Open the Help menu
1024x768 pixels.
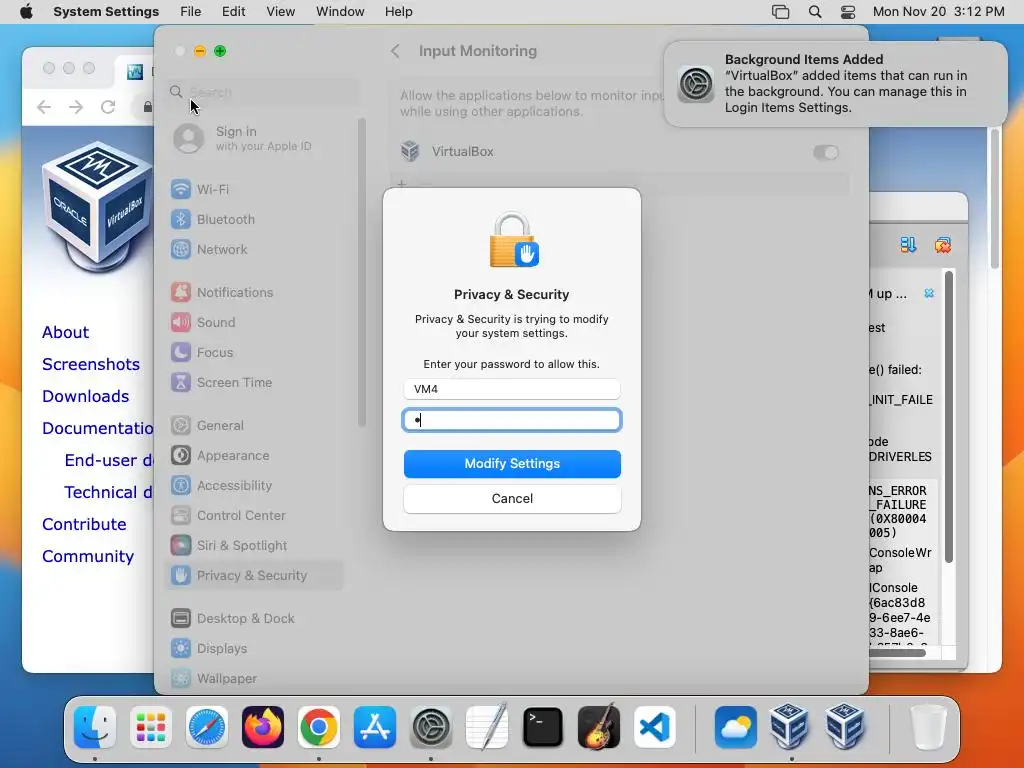pyautogui.click(x=398, y=12)
